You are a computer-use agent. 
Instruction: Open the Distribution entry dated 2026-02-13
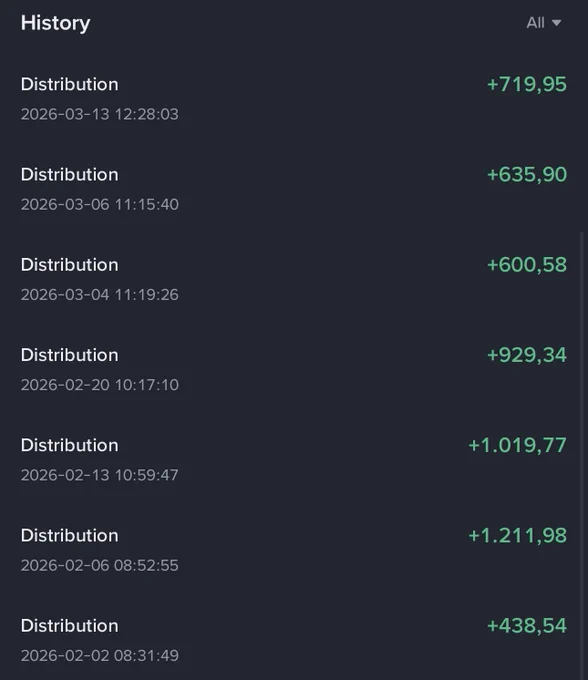(x=294, y=460)
